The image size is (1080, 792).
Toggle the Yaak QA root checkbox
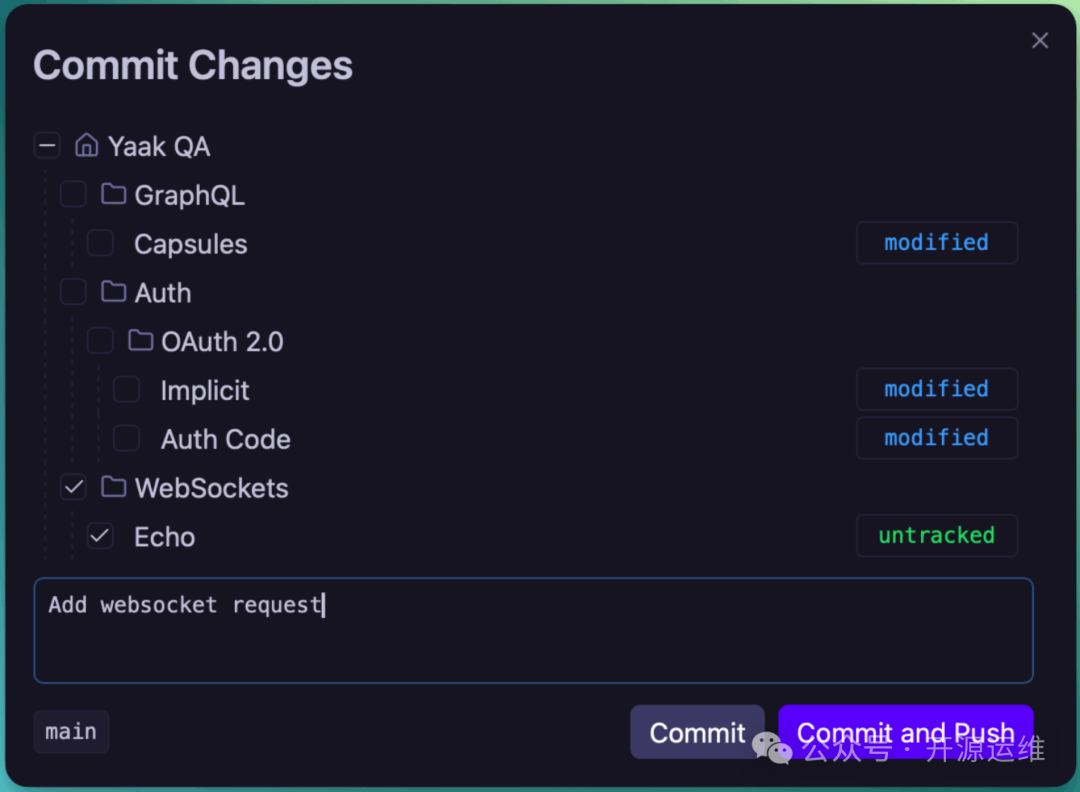[x=47, y=146]
